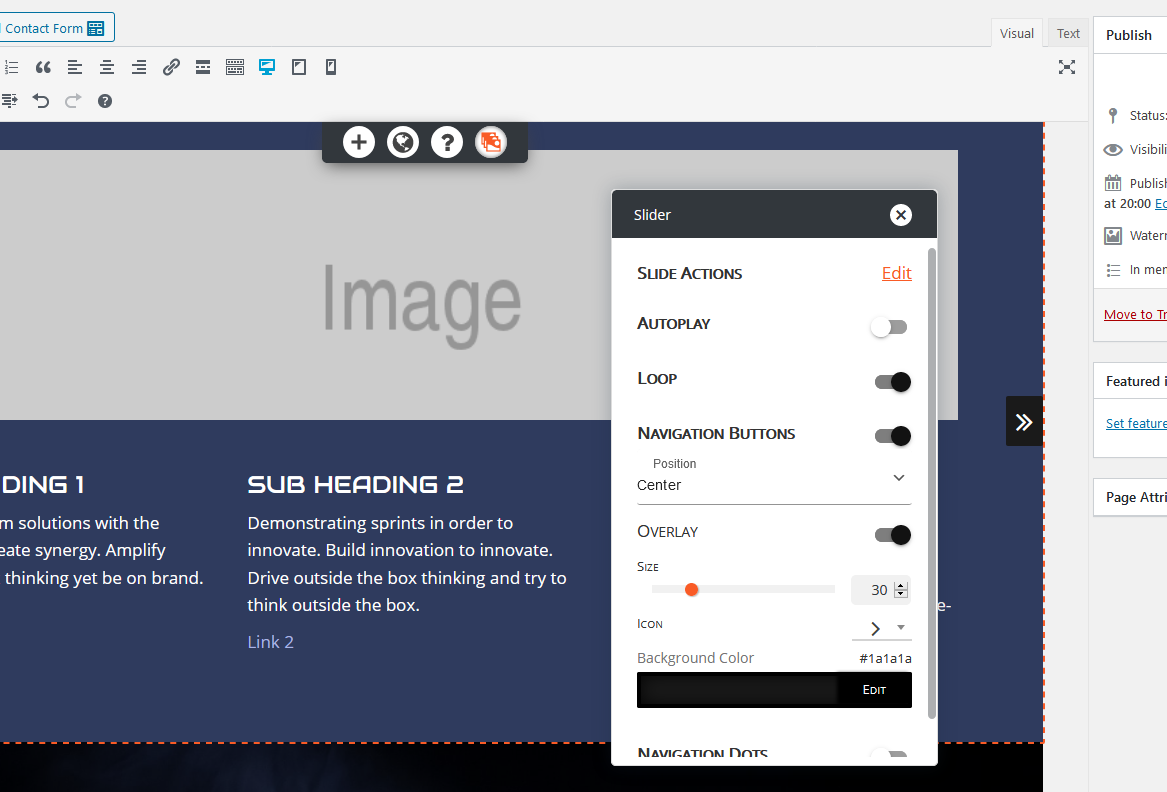1167x792 pixels.
Task: Click the insert link chain icon
Action: click(171, 67)
